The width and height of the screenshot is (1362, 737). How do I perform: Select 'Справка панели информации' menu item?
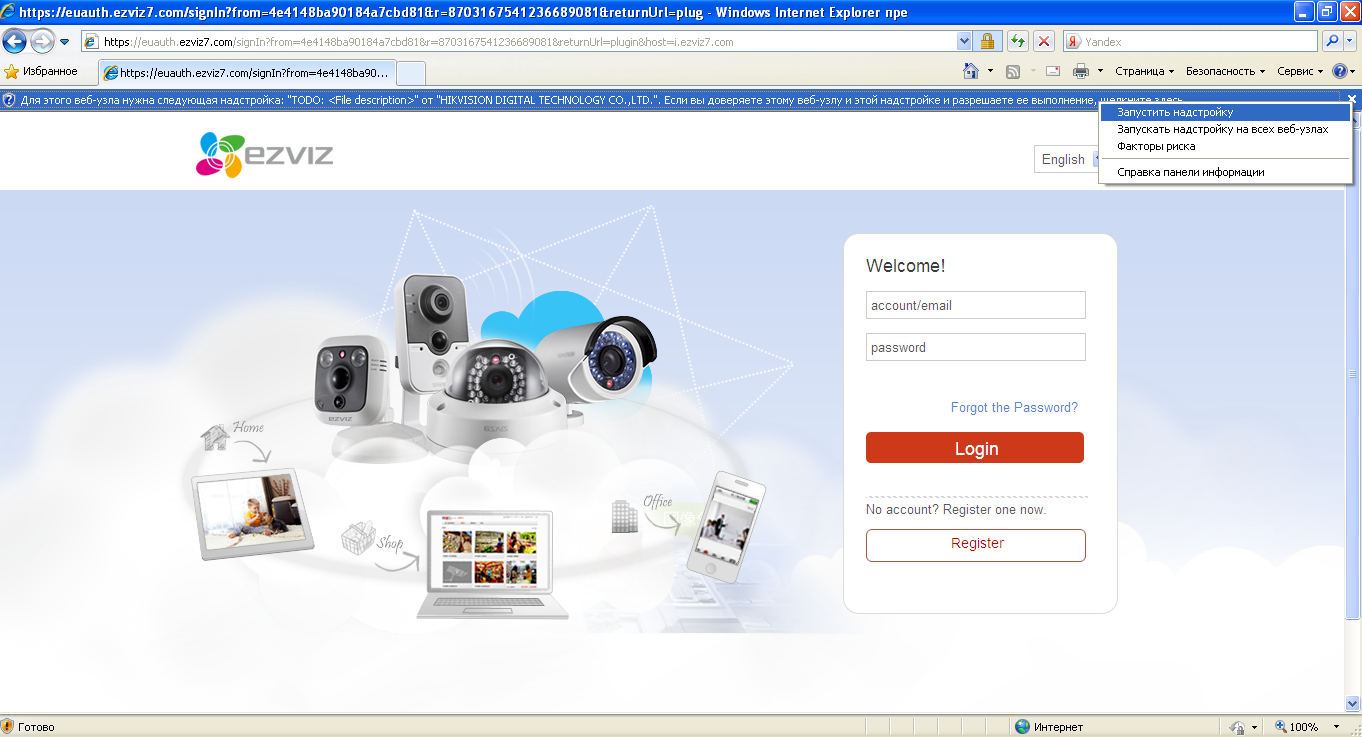1190,172
